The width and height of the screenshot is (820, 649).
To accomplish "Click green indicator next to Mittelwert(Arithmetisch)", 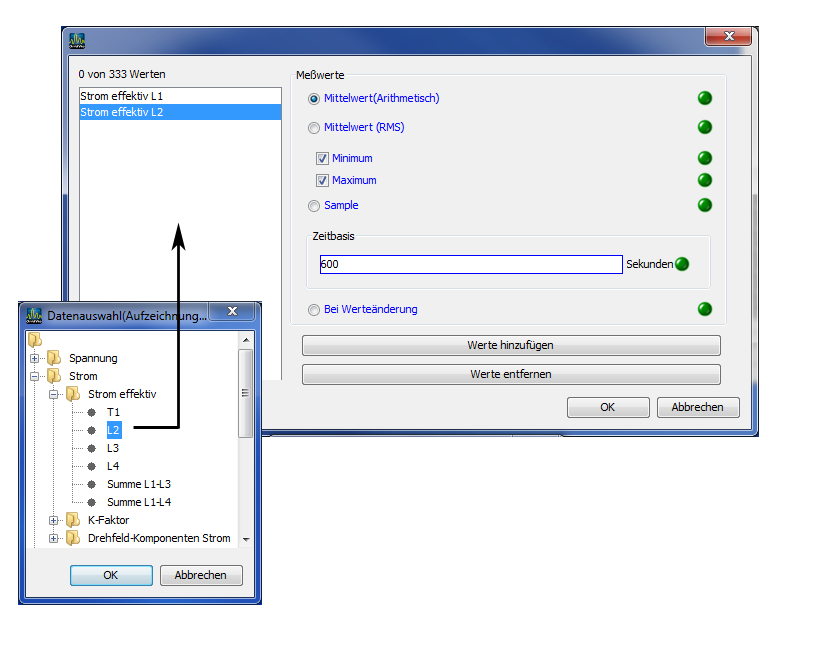I will click(704, 98).
